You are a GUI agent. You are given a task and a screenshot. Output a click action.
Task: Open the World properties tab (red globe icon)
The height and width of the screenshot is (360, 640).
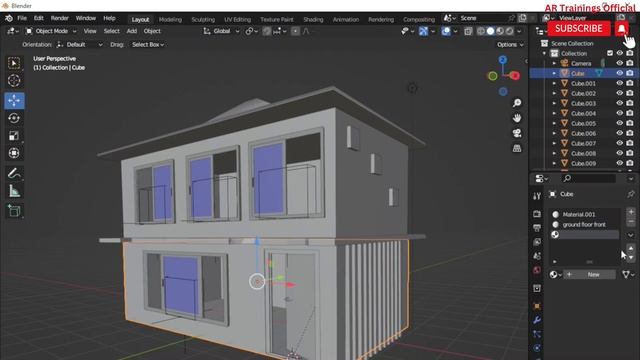537,270
